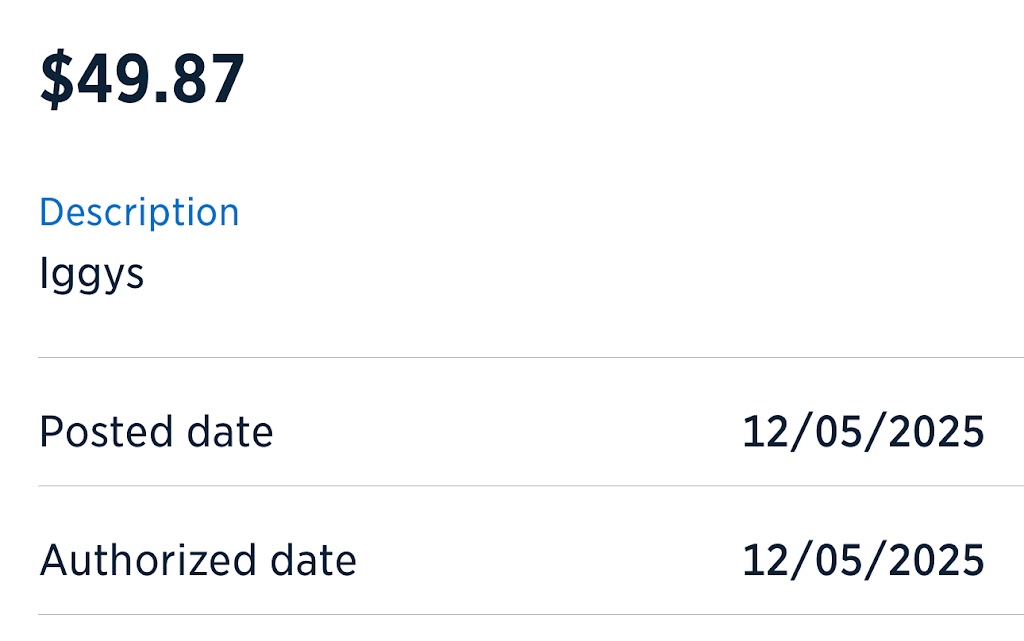The height and width of the screenshot is (641, 1024).
Task: Select the Iggys merchant name
Action: click(91, 274)
